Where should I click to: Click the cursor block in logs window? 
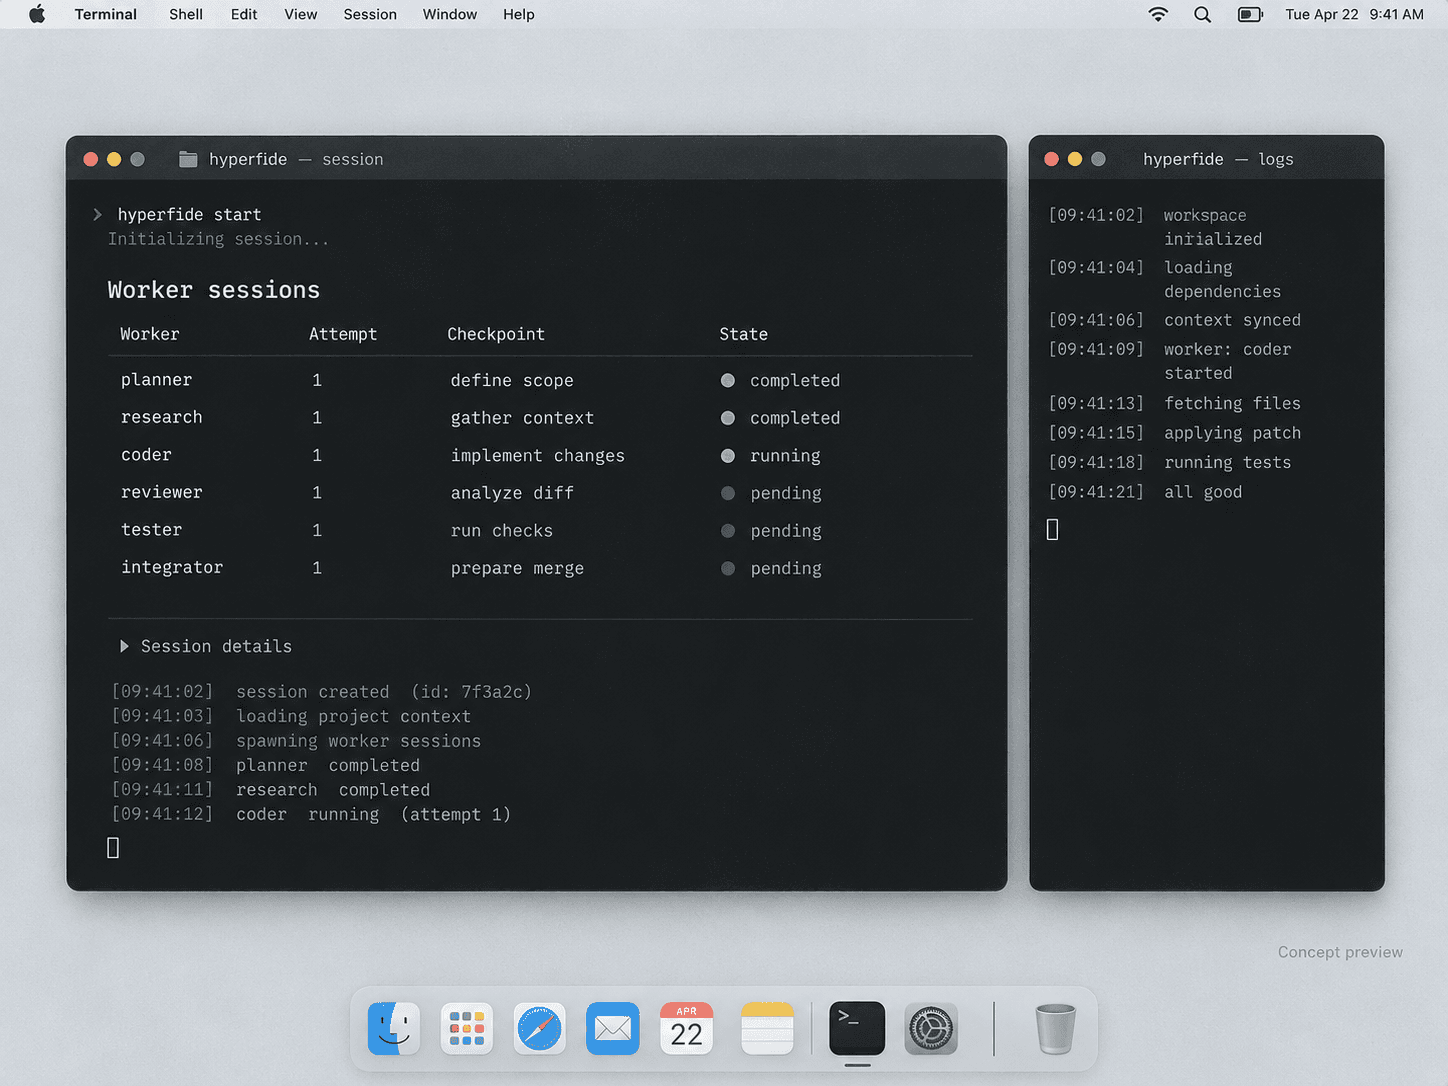pos(1052,529)
